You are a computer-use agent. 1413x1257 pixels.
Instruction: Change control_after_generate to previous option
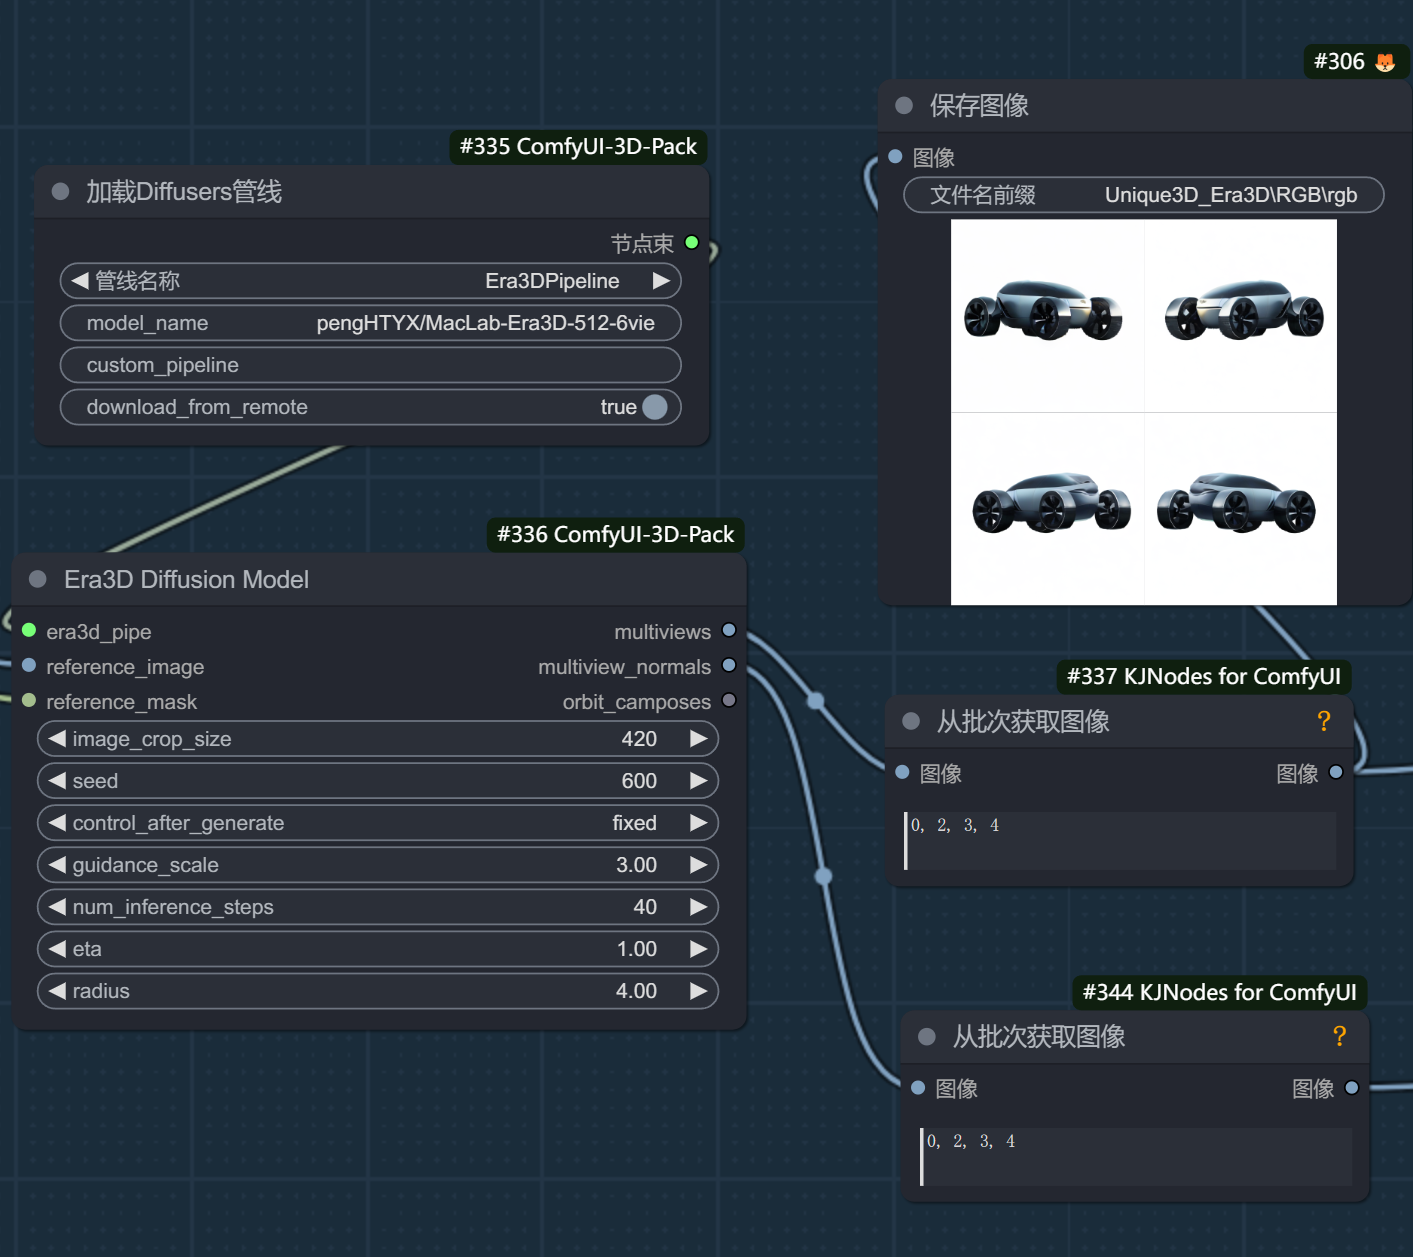[57, 823]
